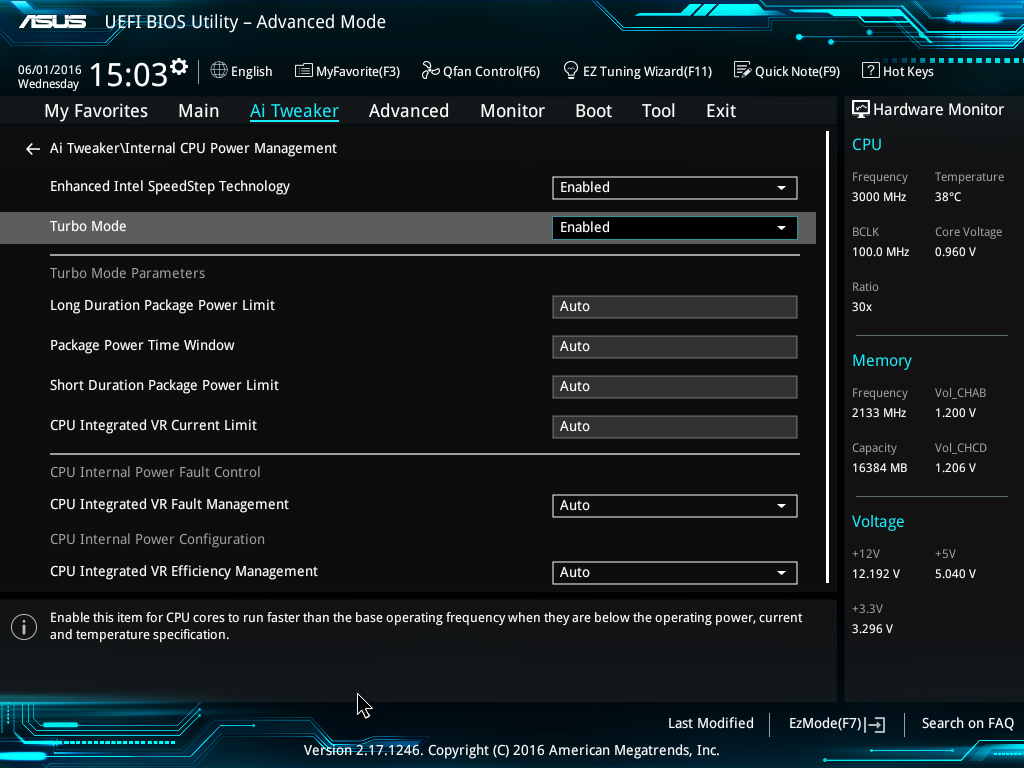Viewport: 1024px width, 768px height.
Task: Click memory frequency 2133 MHz
Action: (878, 413)
